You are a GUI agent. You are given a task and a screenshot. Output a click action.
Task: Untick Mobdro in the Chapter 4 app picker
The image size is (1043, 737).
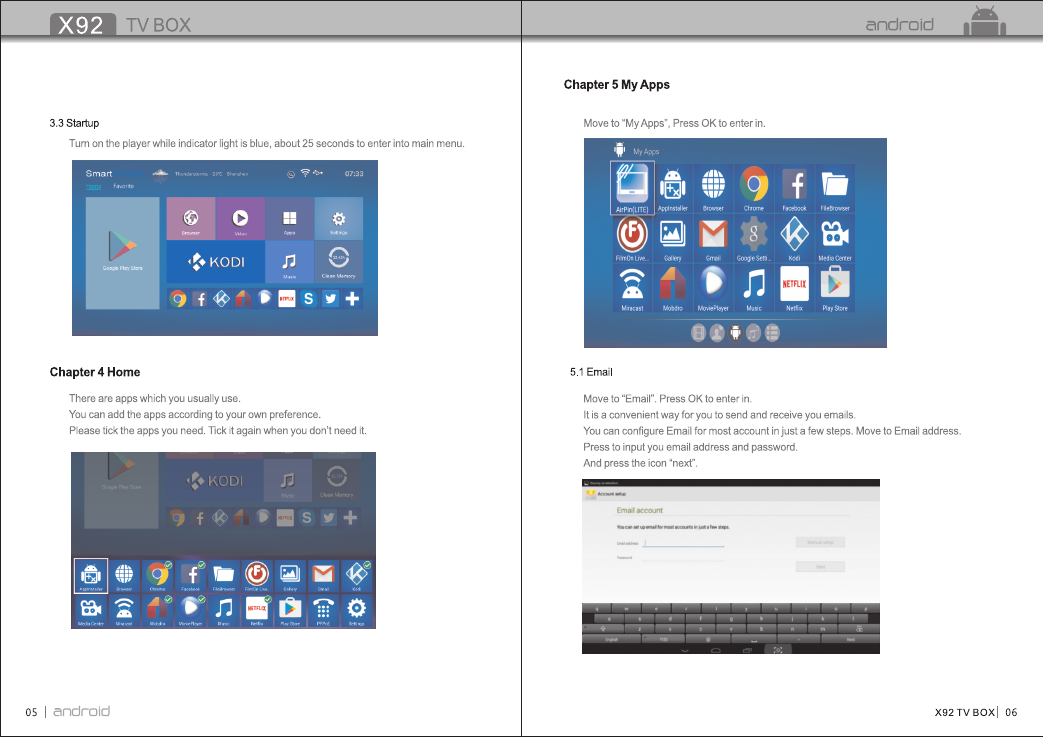(158, 611)
